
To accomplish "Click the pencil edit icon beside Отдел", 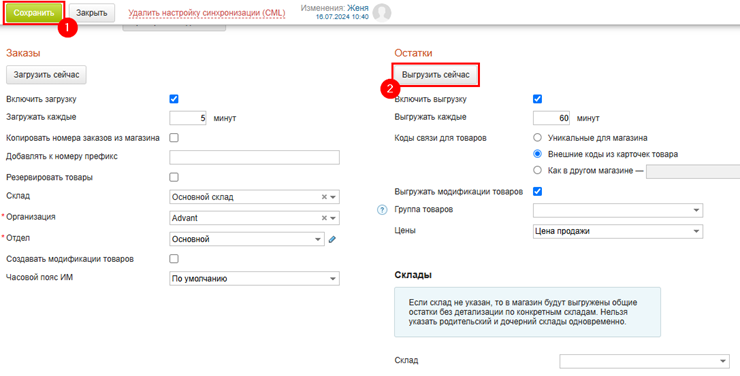I will (332, 239).
